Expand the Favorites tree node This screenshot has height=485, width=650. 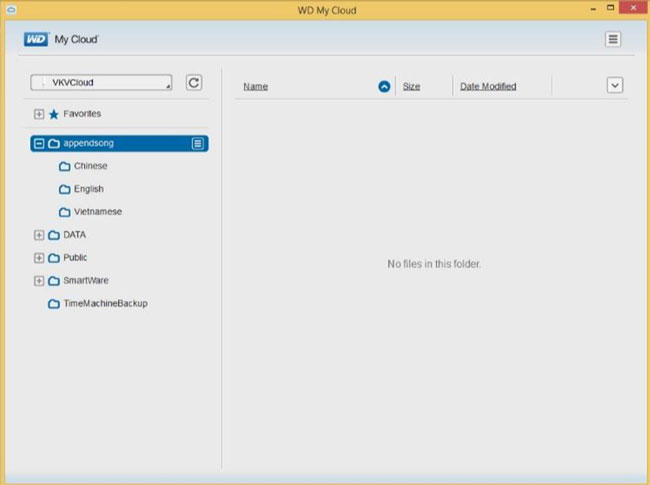click(x=39, y=114)
